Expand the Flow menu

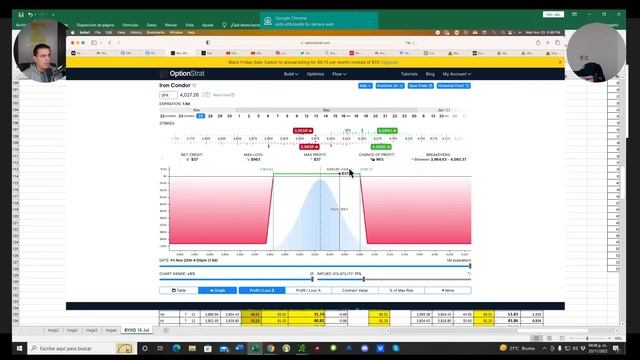click(339, 74)
